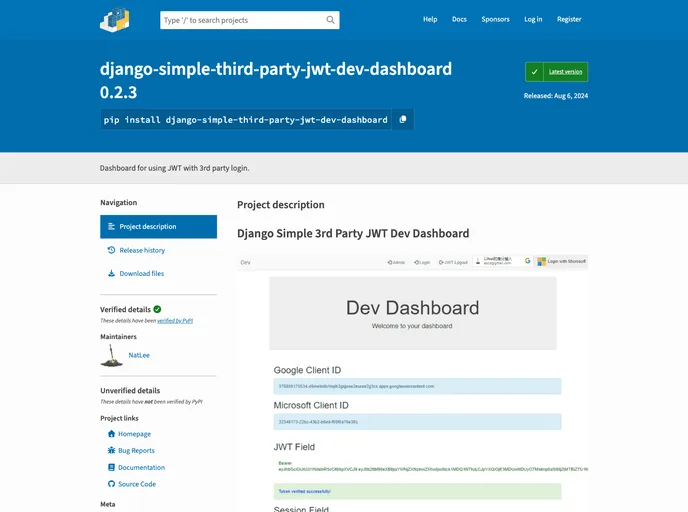
Task: Click the verified details green checkmark
Action: (x=157, y=310)
